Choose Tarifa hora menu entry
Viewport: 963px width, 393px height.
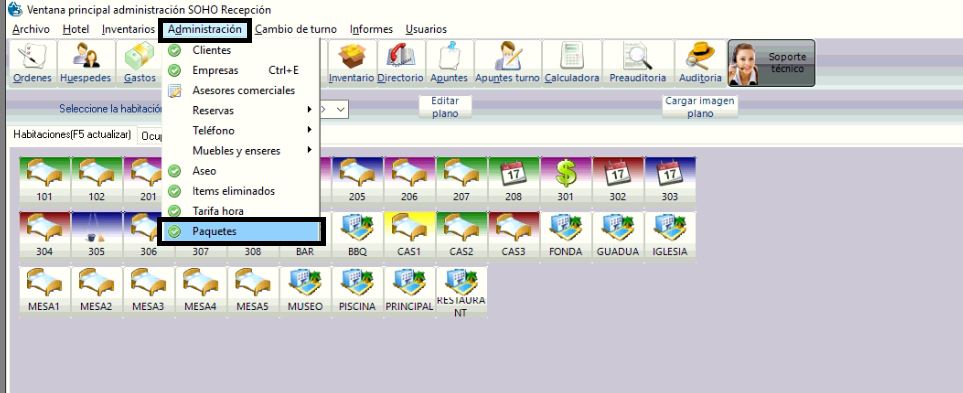[x=240, y=211]
